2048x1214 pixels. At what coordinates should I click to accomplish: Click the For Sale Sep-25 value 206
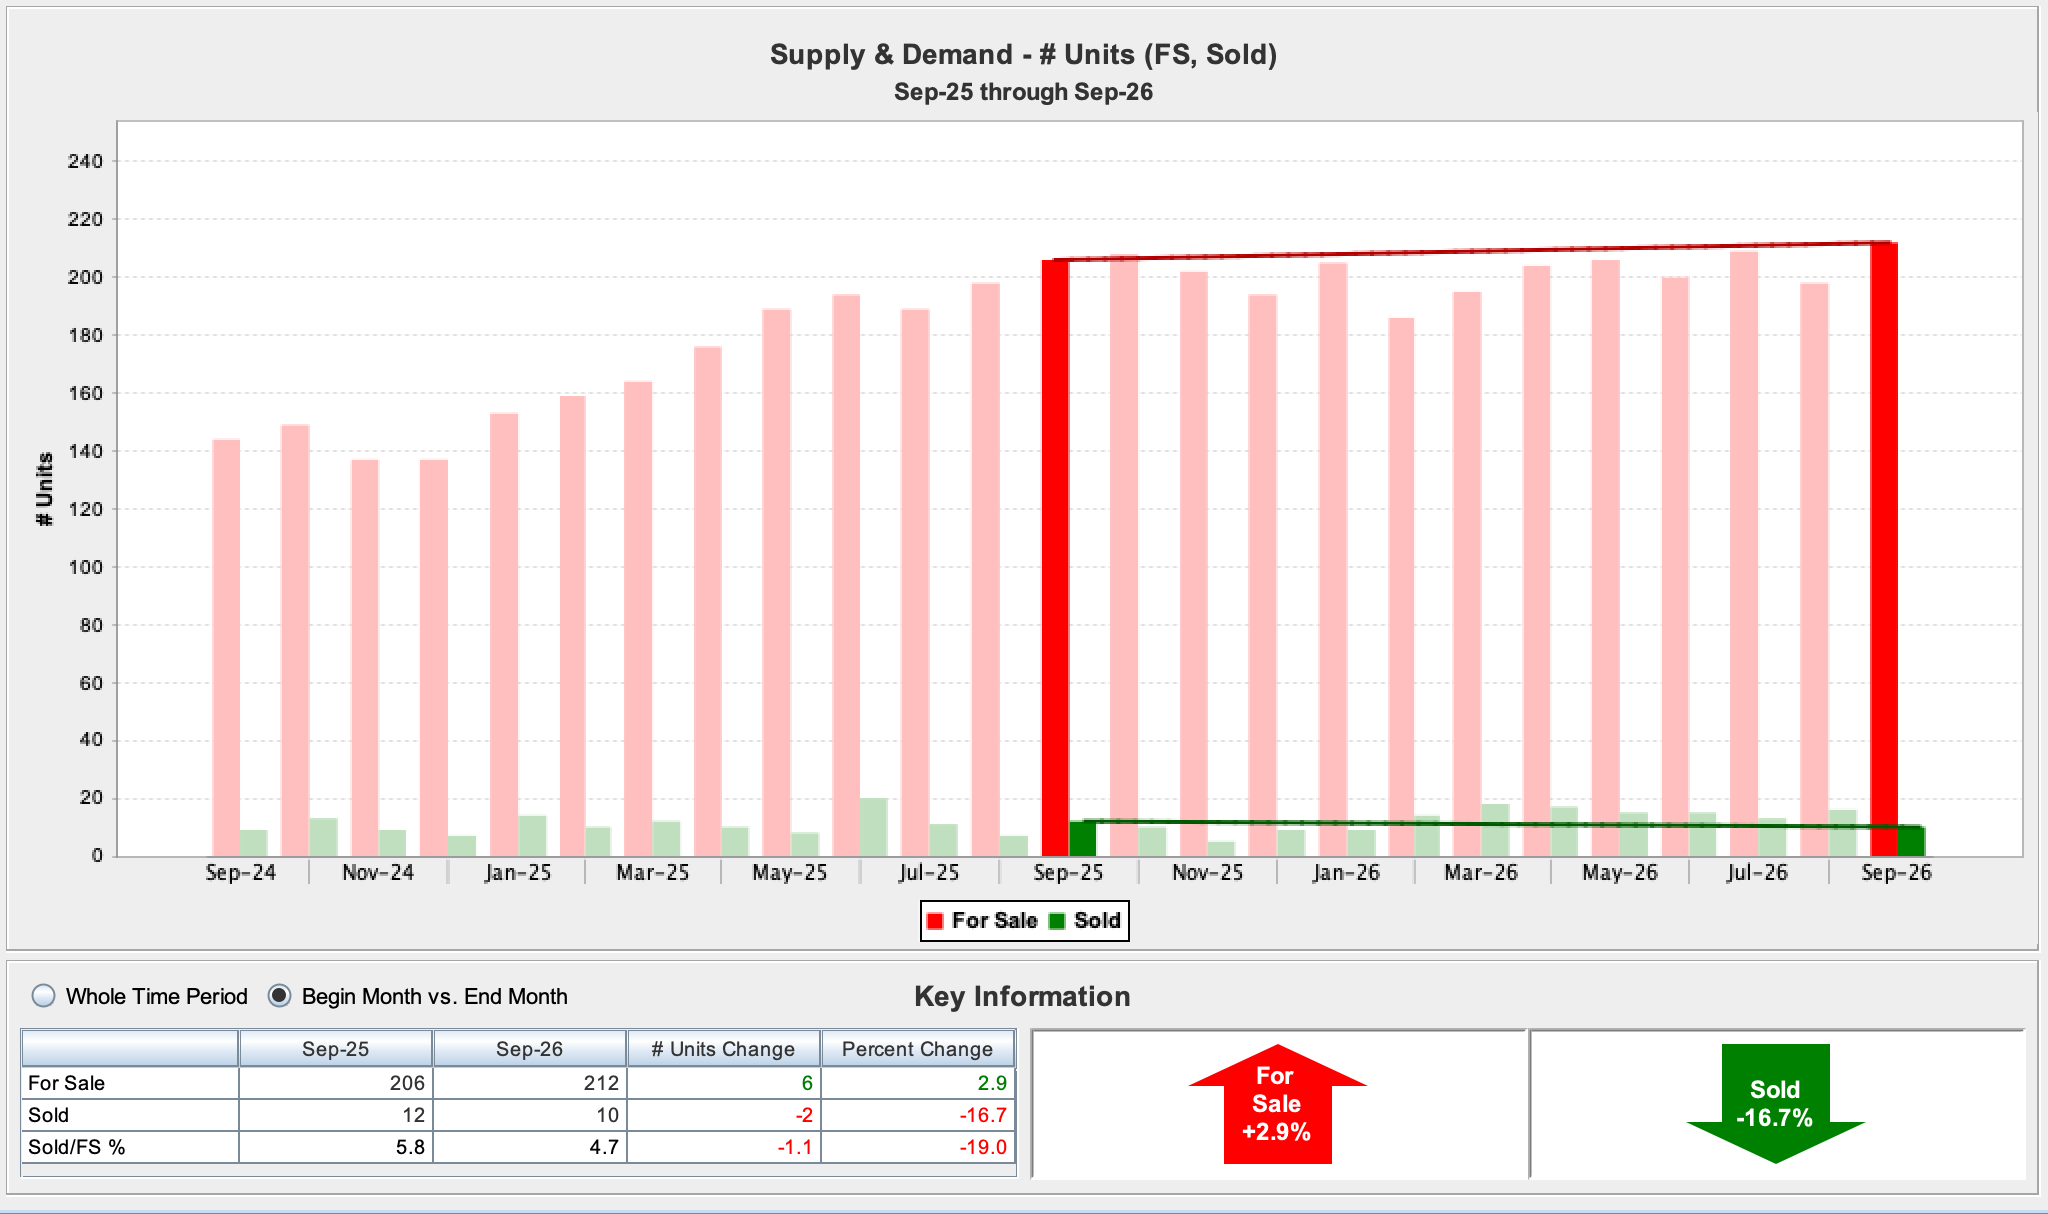336,1083
